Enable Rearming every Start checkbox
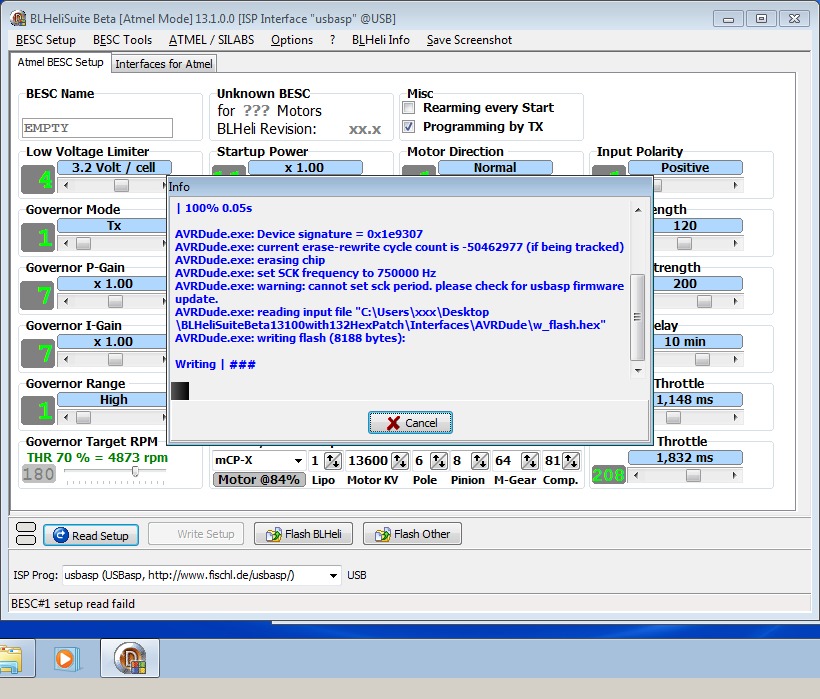 point(409,108)
